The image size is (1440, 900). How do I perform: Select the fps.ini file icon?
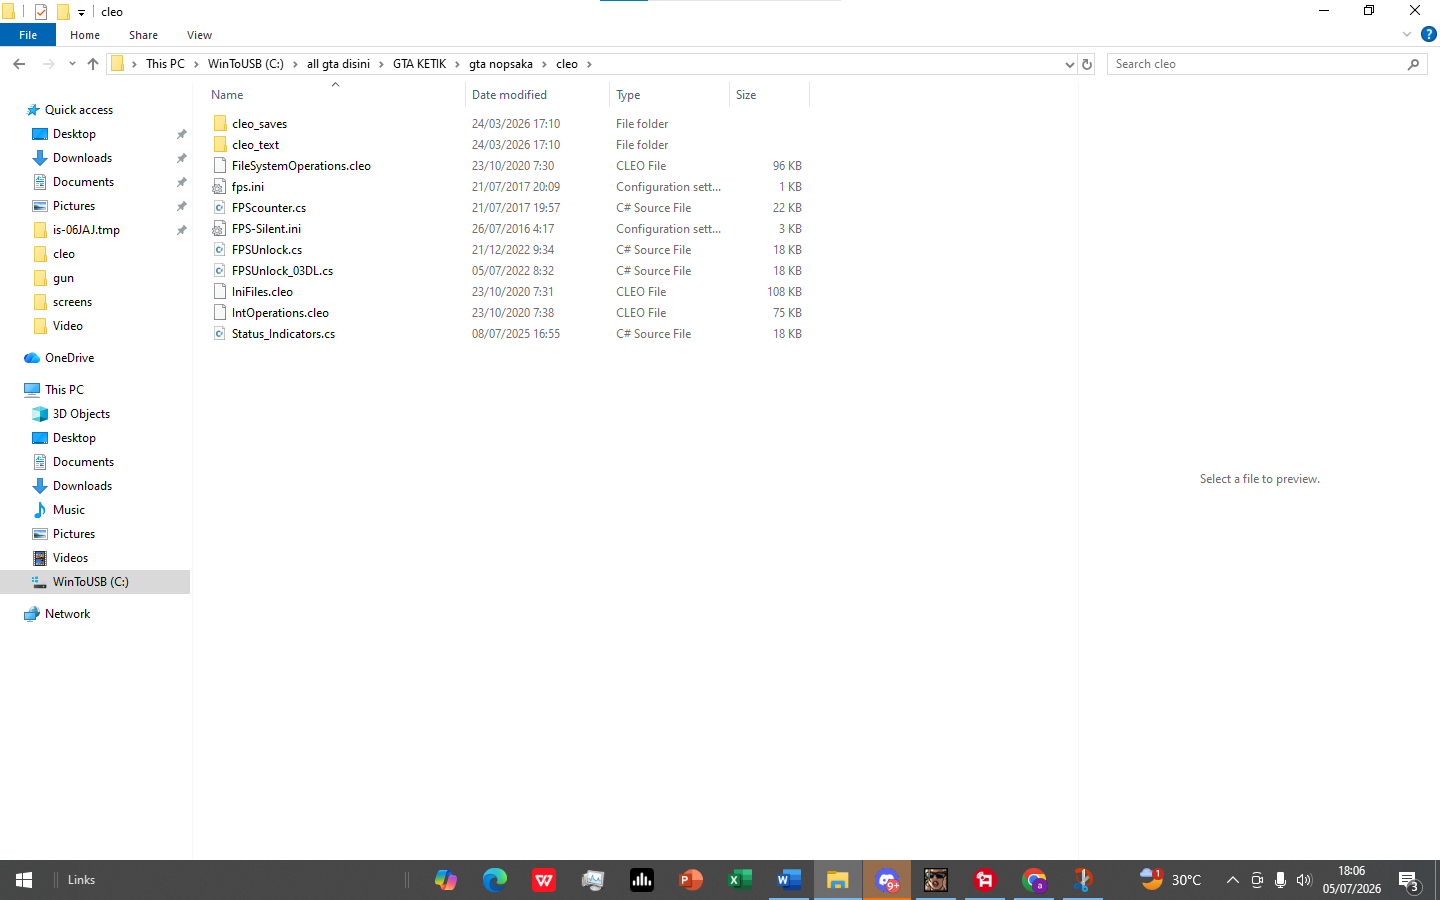[x=220, y=187]
